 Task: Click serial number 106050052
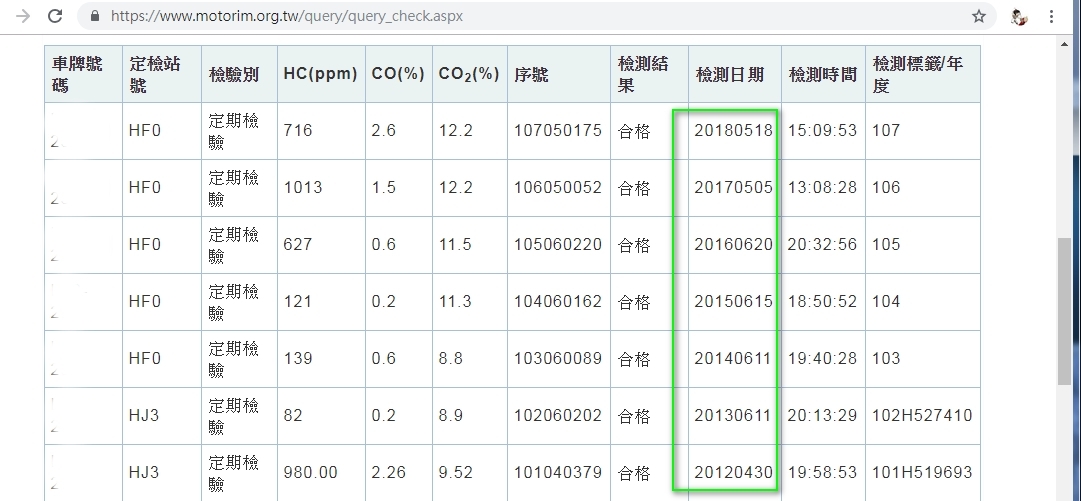(558, 187)
